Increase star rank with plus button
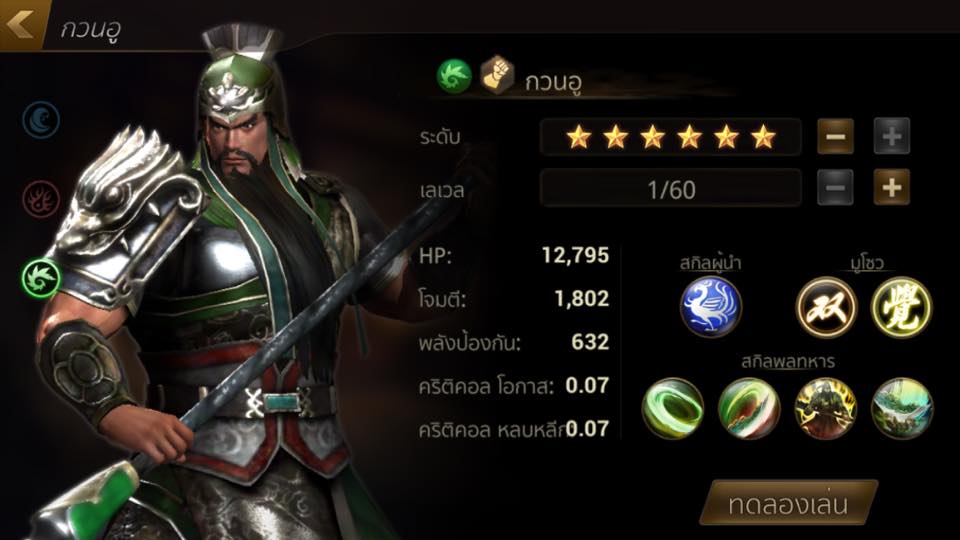Image resolution: width=960 pixels, height=540 pixels. (891, 136)
